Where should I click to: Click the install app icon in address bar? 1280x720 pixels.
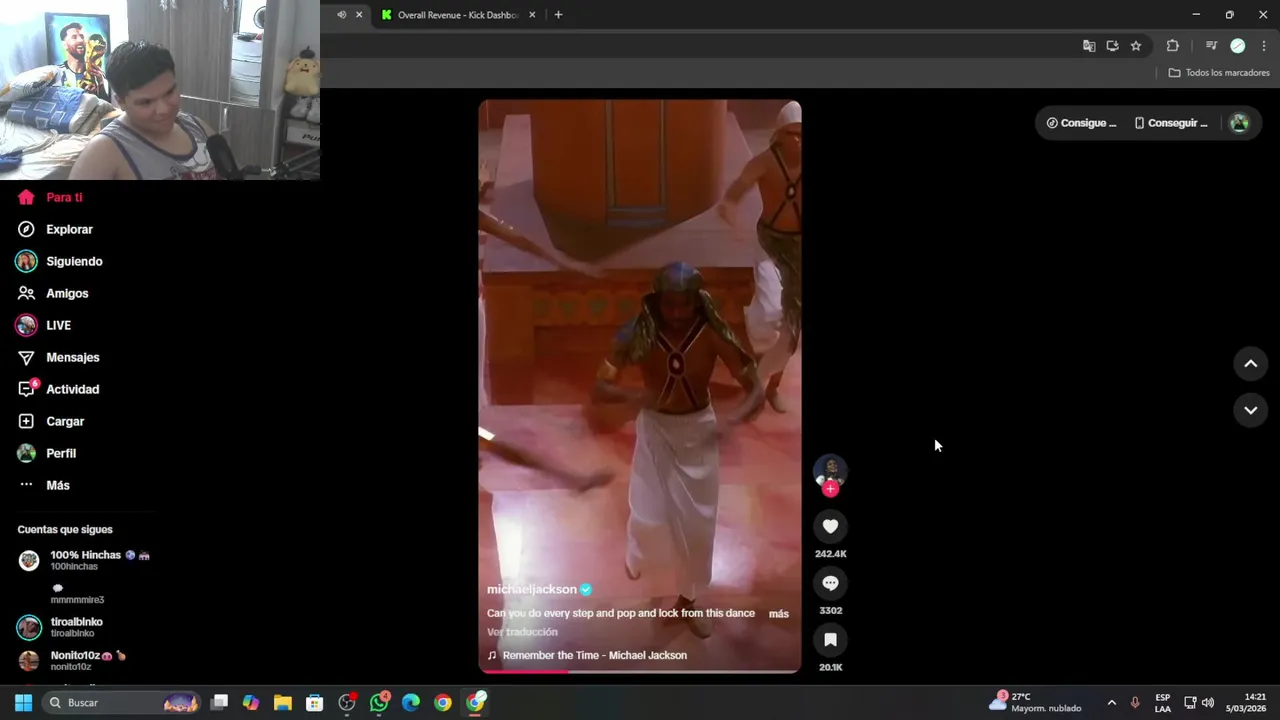[x=1112, y=46]
